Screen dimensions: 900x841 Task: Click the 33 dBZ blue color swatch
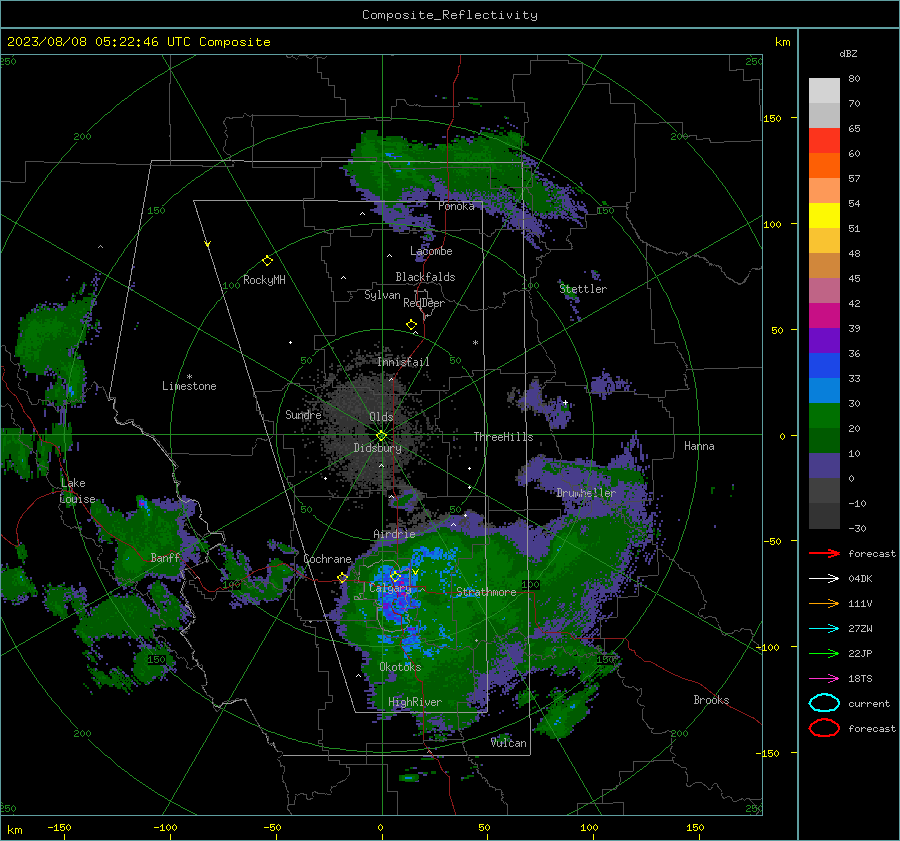pyautogui.click(x=824, y=365)
